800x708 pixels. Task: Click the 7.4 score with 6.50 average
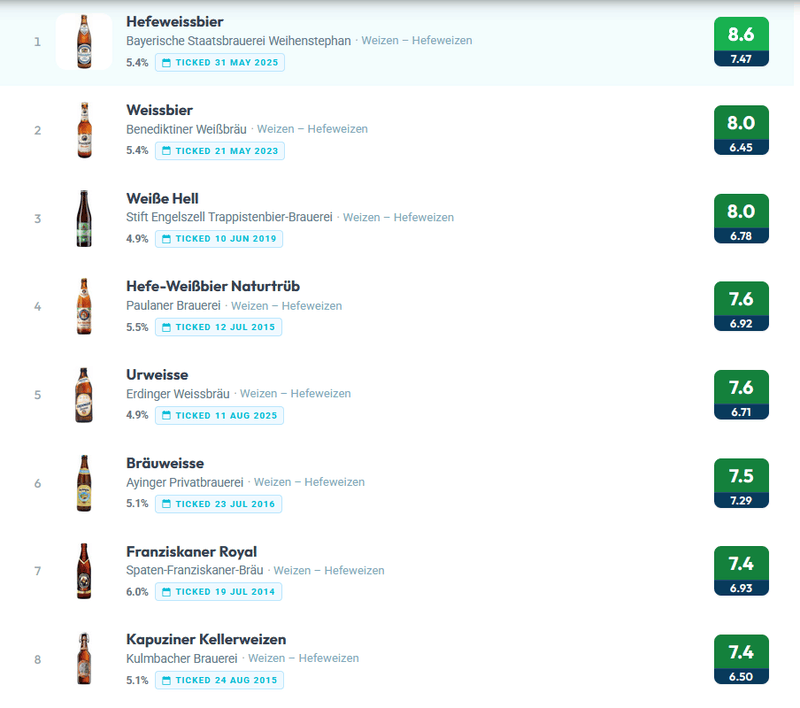tap(741, 659)
